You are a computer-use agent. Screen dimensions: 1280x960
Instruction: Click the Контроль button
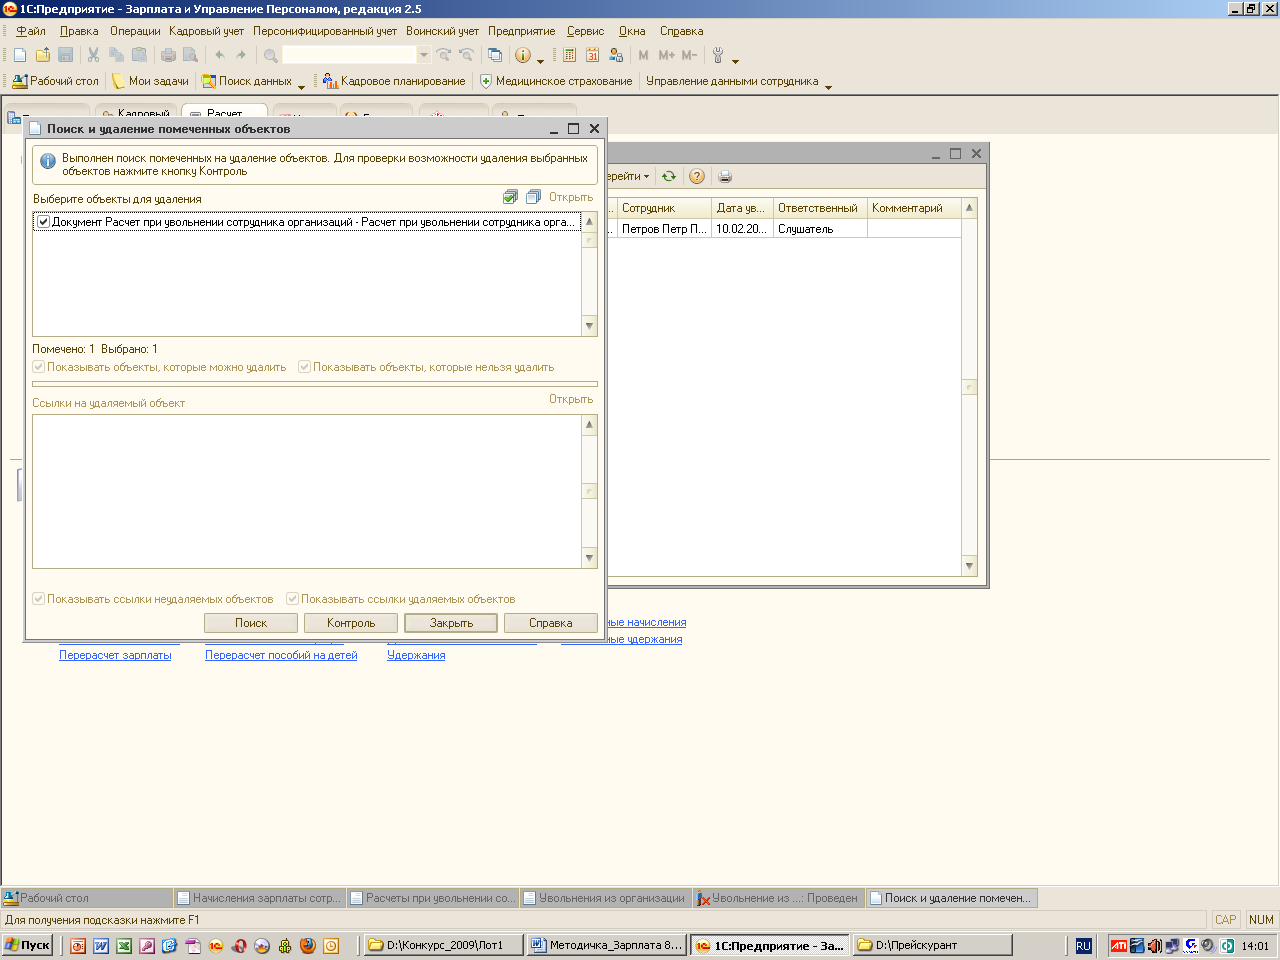tap(351, 623)
